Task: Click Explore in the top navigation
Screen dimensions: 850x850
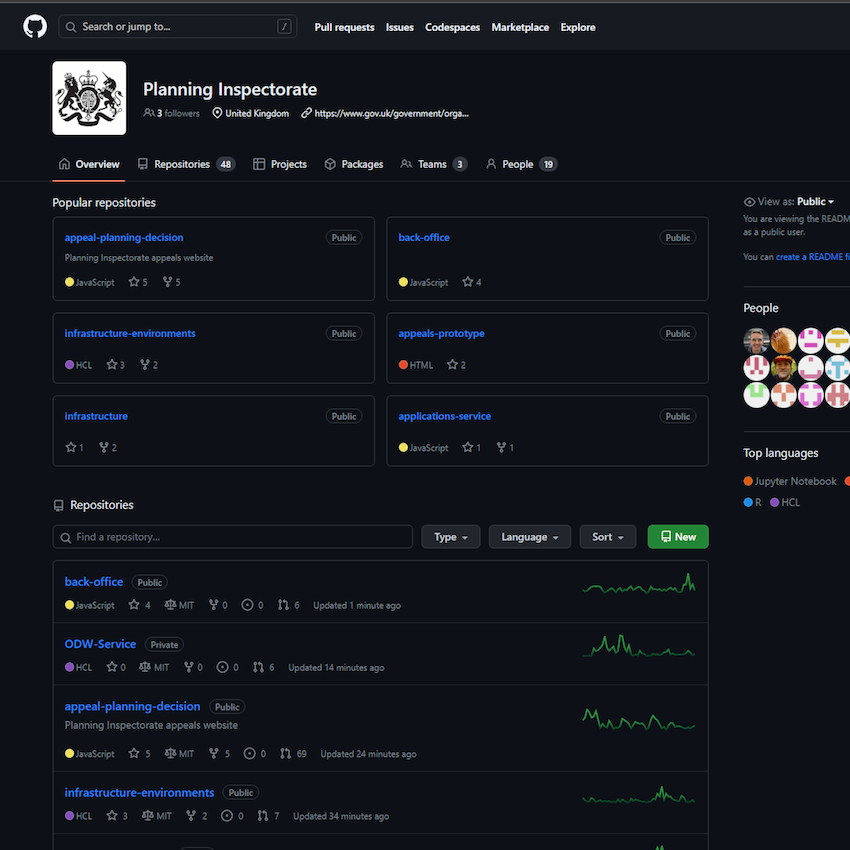Action: point(578,27)
